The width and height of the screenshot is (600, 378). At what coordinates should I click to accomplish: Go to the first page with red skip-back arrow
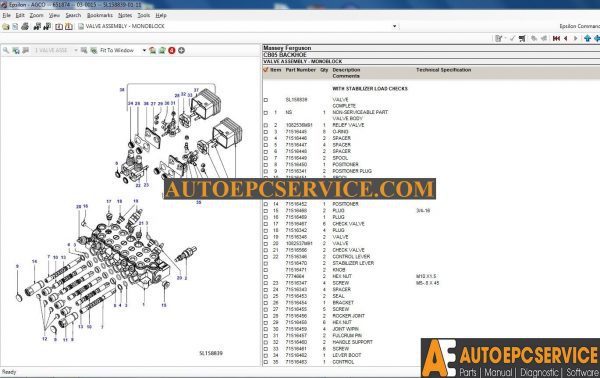point(556,38)
